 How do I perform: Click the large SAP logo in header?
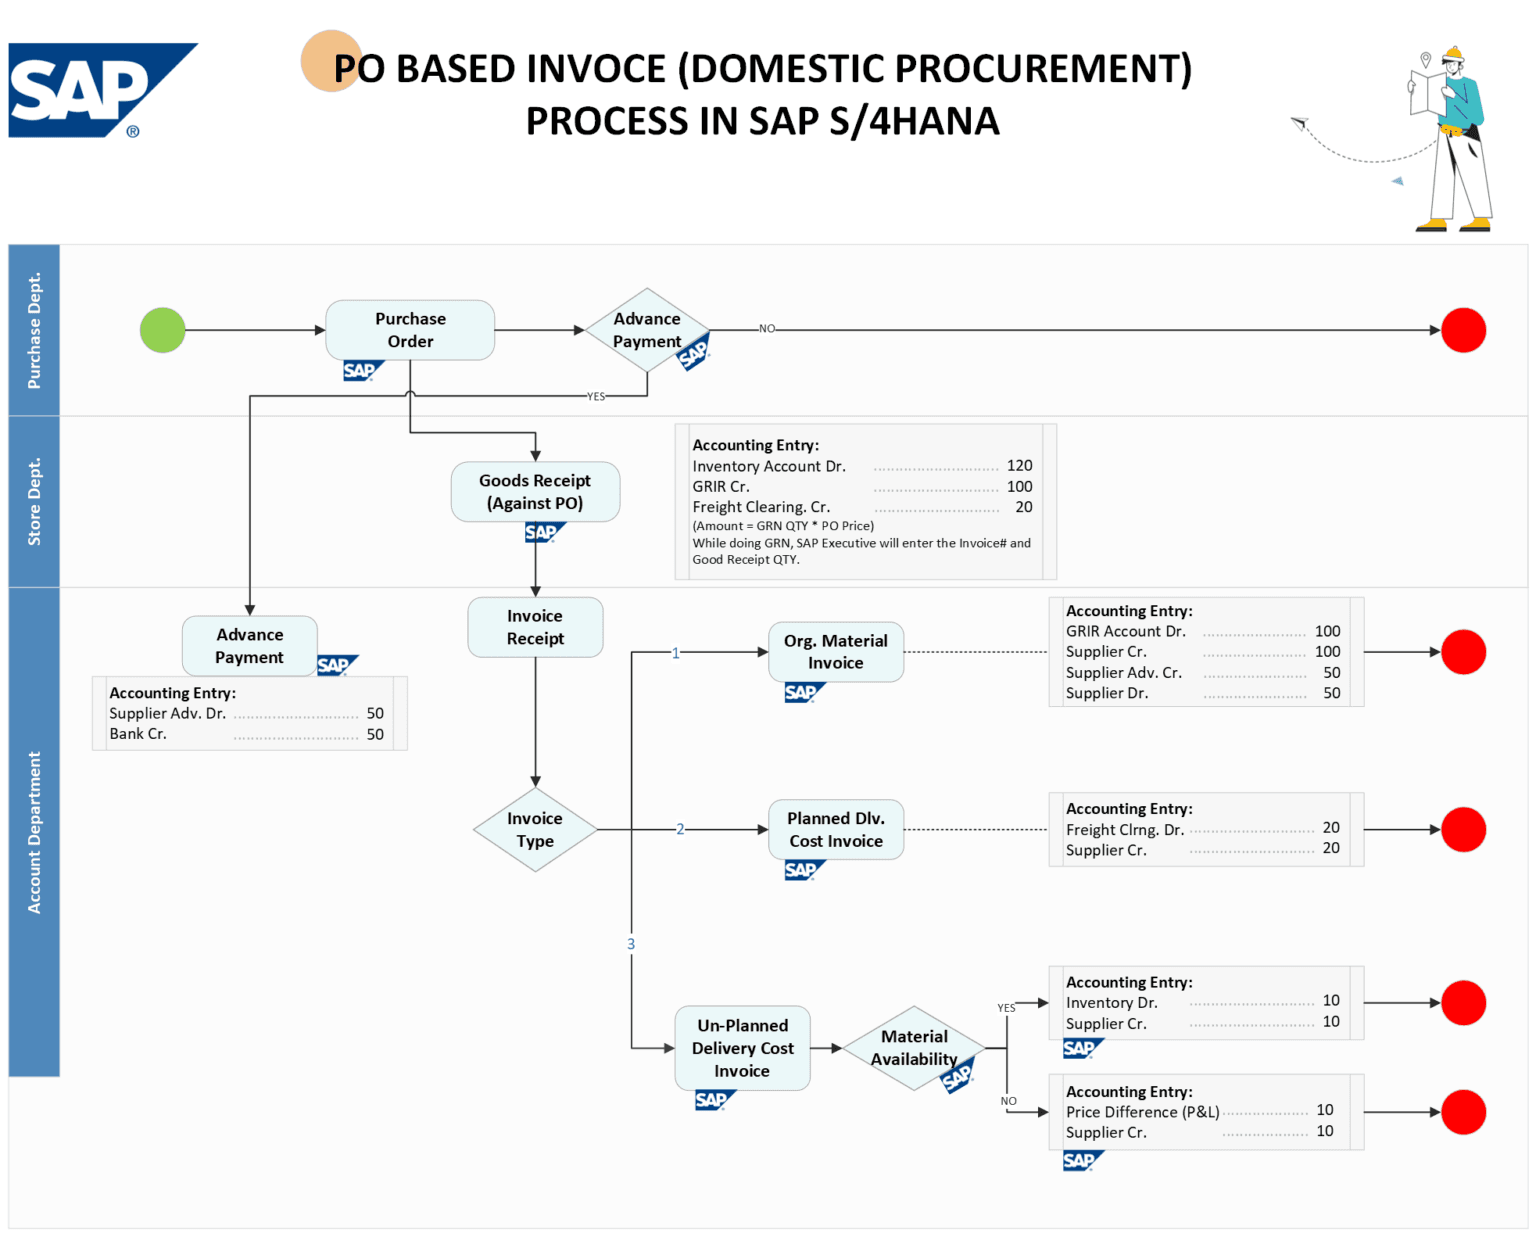(x=103, y=90)
